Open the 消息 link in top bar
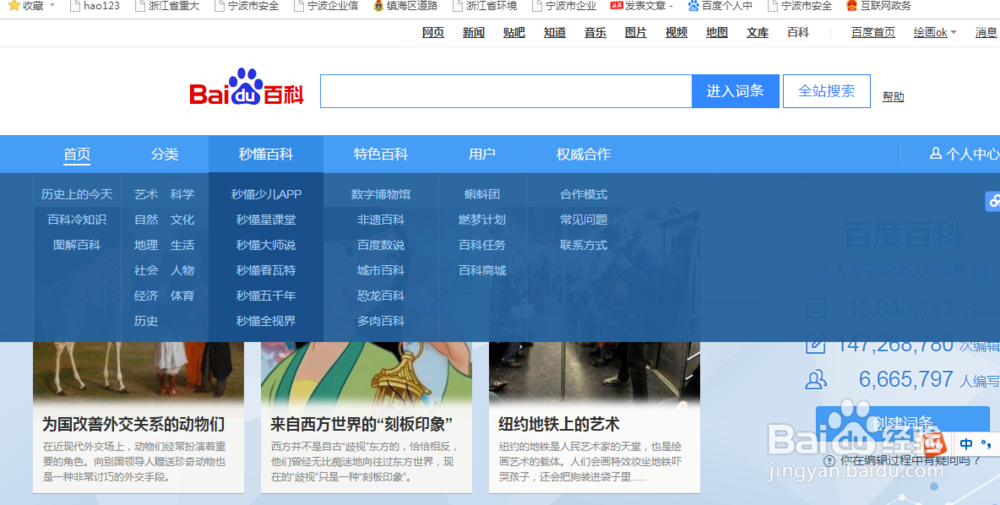 tap(987, 33)
